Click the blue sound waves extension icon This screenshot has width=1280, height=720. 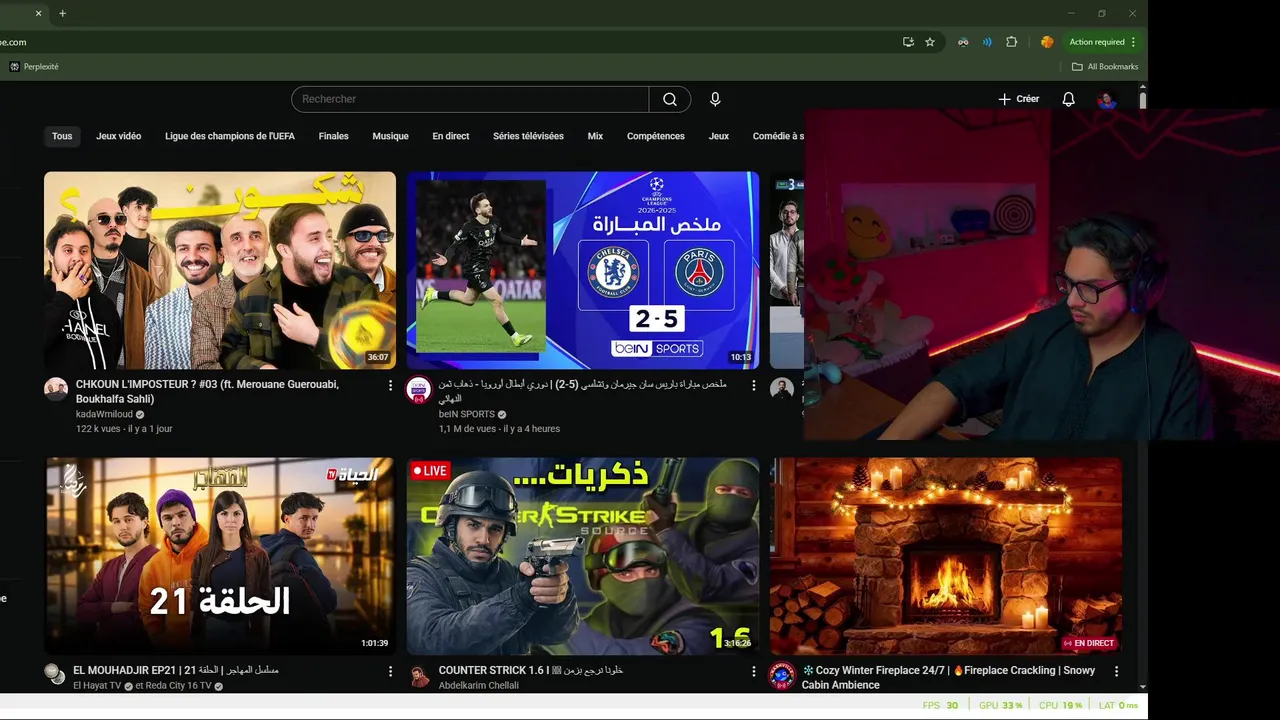987,42
